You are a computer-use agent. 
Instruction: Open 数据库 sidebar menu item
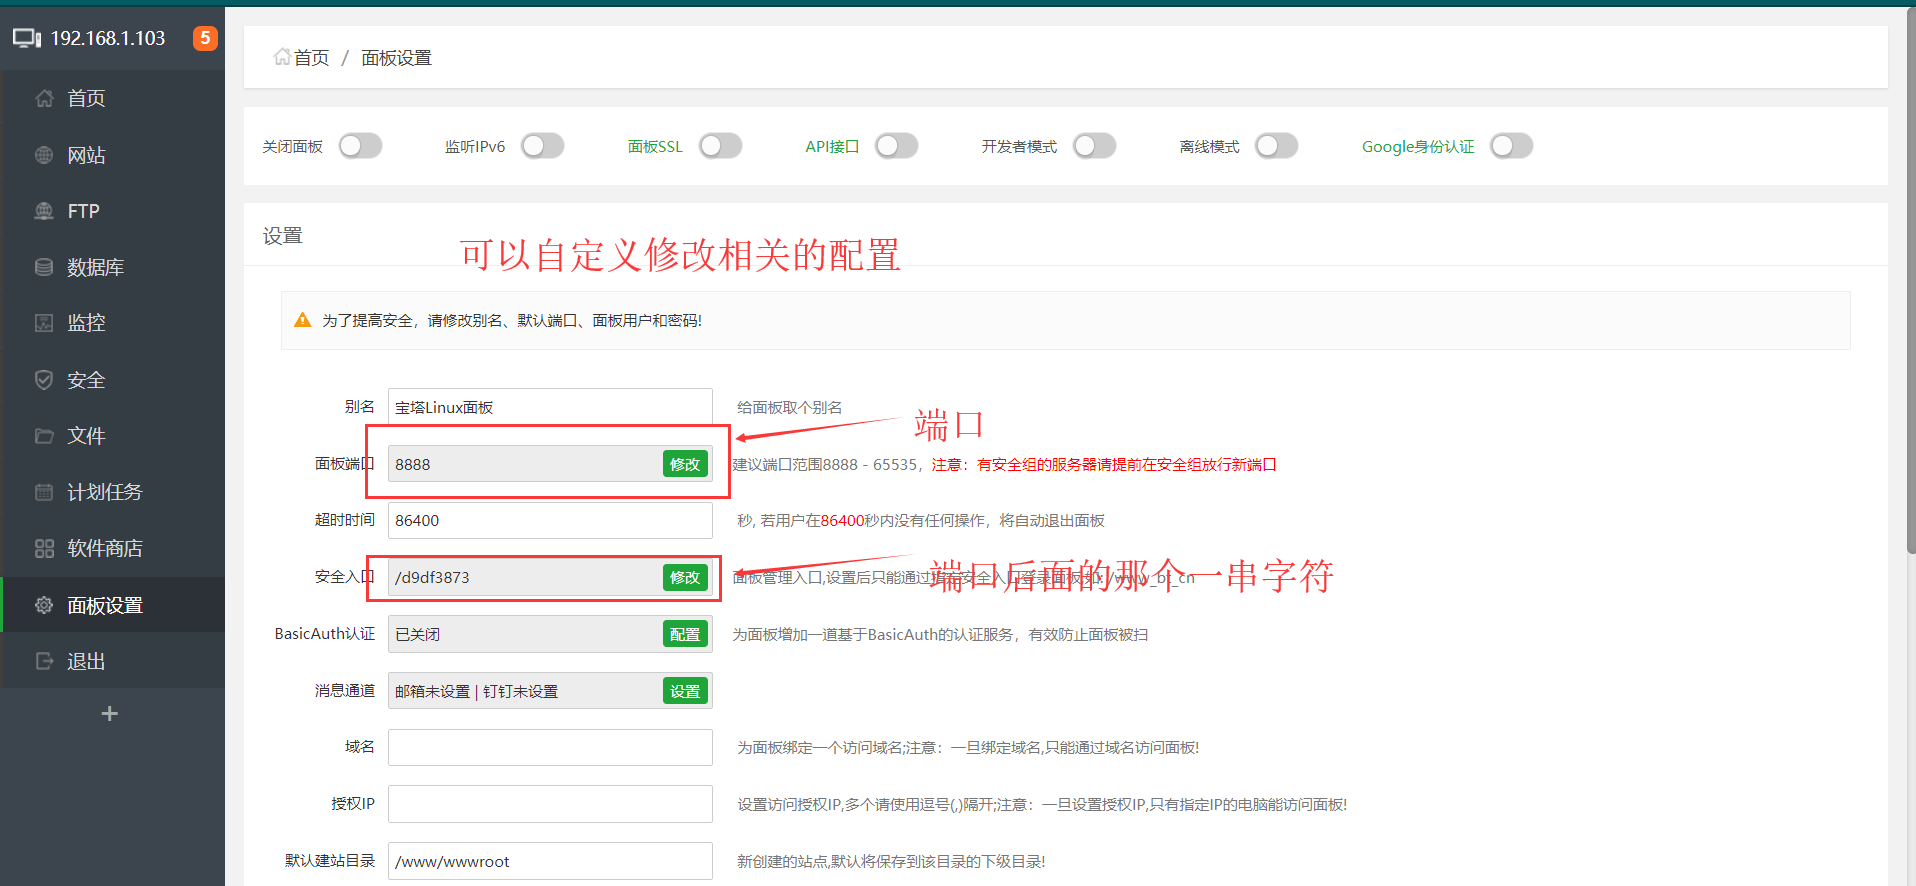tap(113, 267)
